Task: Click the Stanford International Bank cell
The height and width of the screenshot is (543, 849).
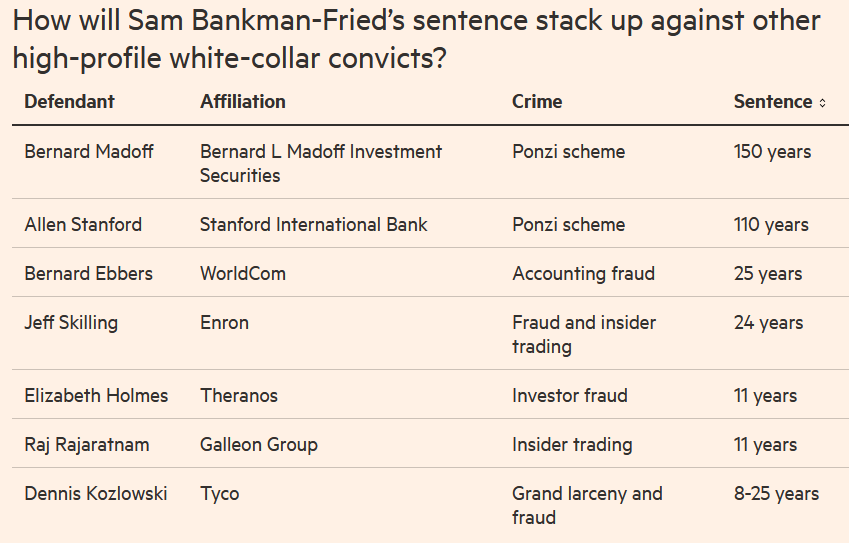Action: click(x=314, y=225)
